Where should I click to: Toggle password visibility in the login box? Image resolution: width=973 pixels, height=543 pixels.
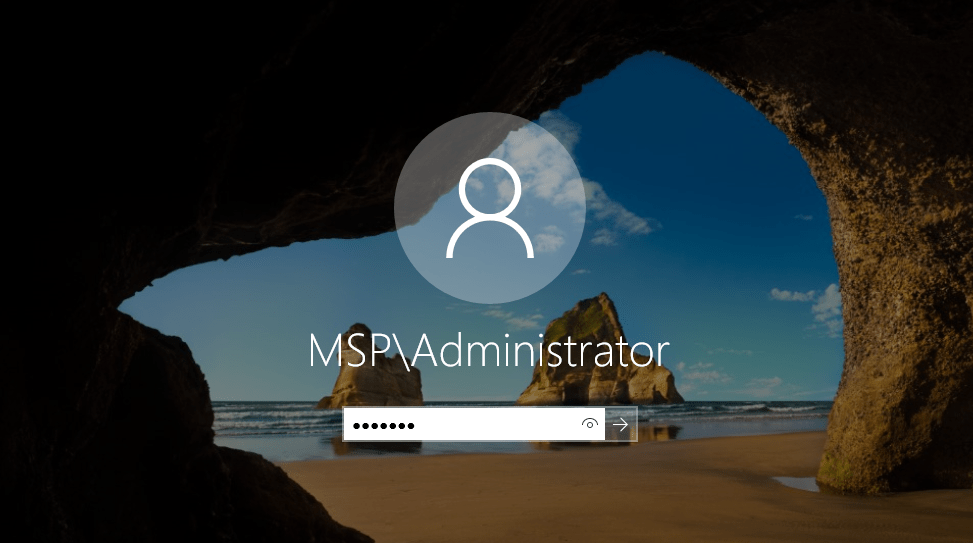tap(590, 424)
